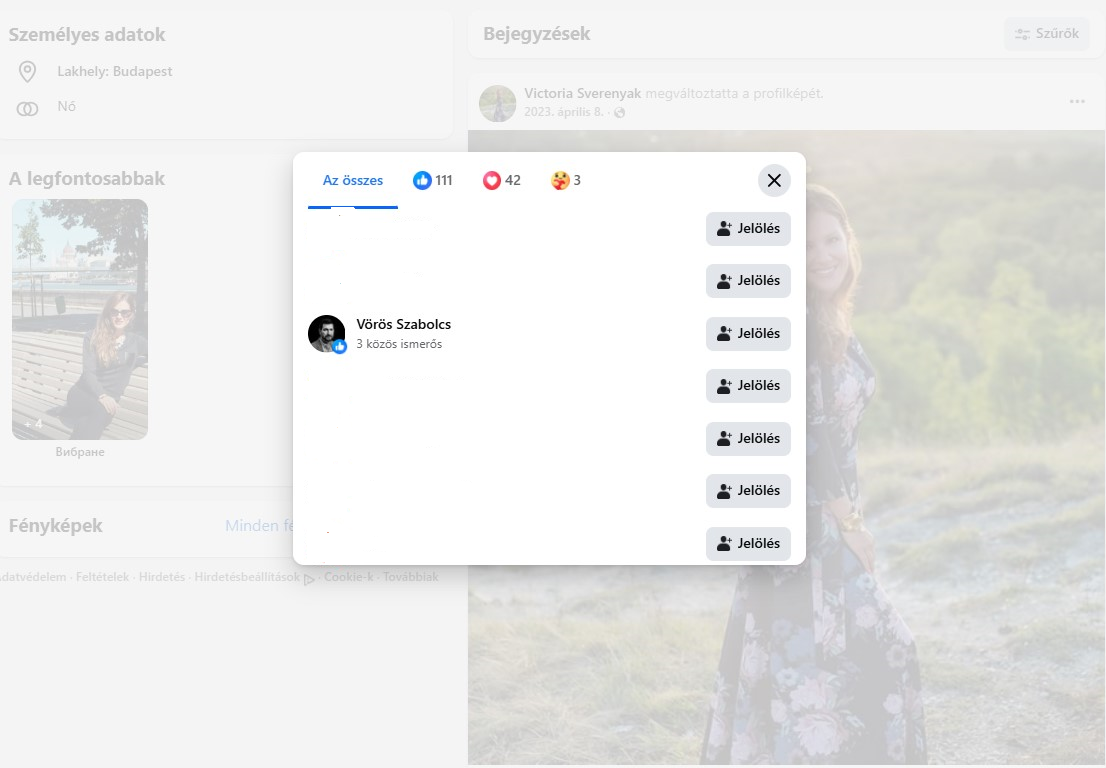1106x768 pixels.
Task: Show the heart reactions tab (42)
Action: pyautogui.click(x=502, y=181)
